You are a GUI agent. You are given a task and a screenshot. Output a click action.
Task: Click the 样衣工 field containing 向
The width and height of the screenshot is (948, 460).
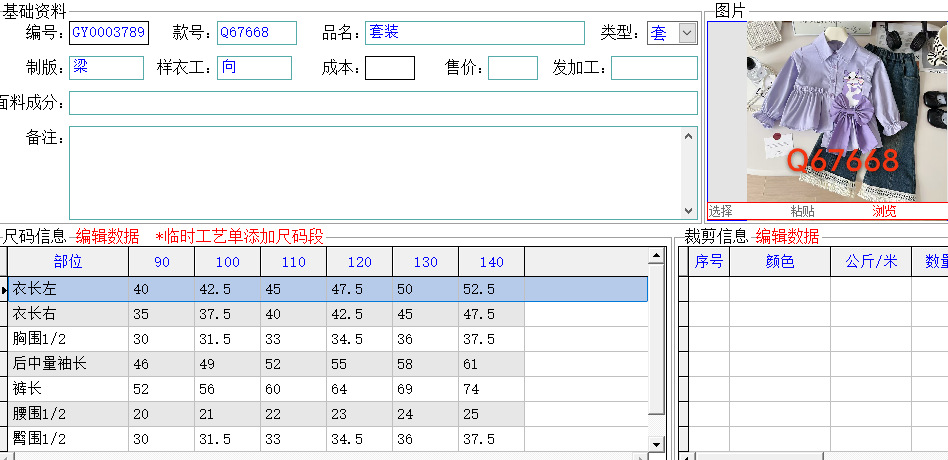[255, 68]
